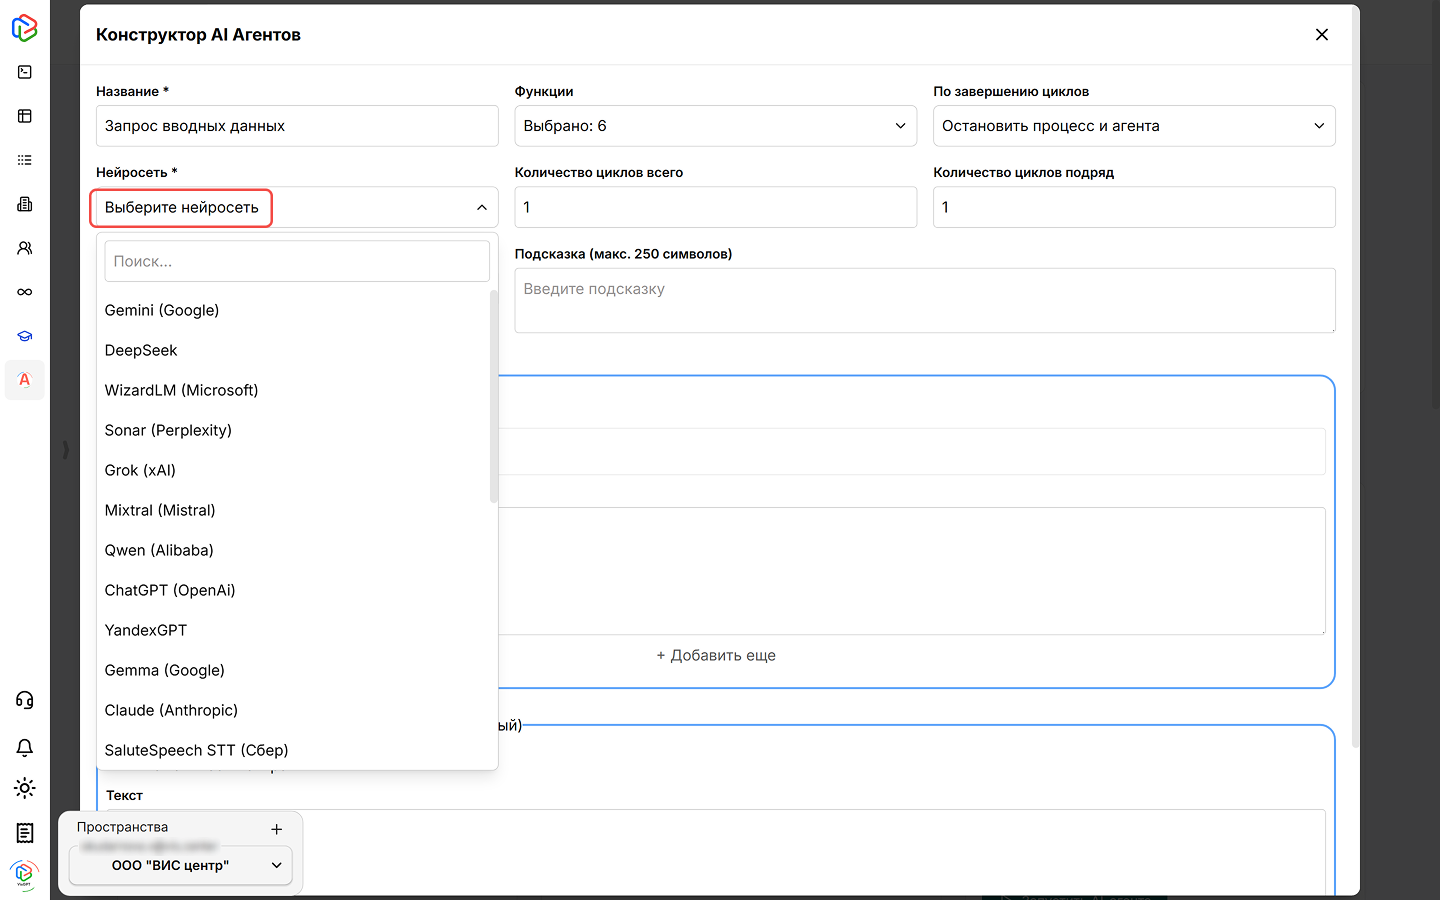Close the 'Конструктор AI Агентов' dialog
Image resolution: width=1440 pixels, height=900 pixels.
point(1321,35)
